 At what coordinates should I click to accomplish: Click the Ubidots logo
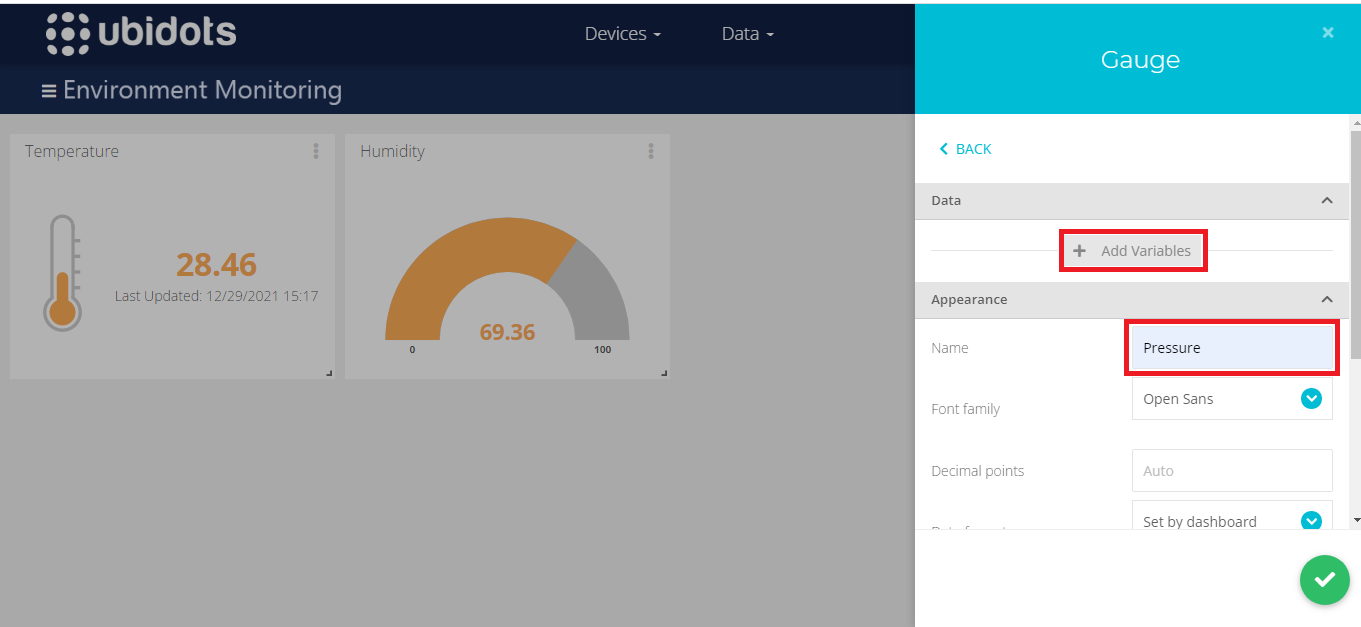point(141,33)
